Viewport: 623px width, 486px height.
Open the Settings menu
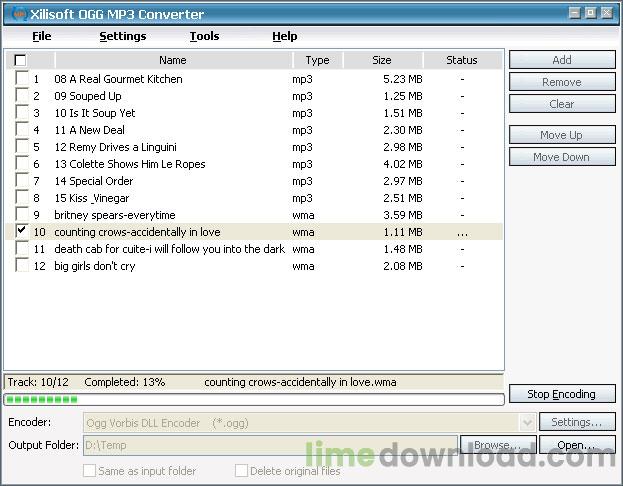[123, 36]
